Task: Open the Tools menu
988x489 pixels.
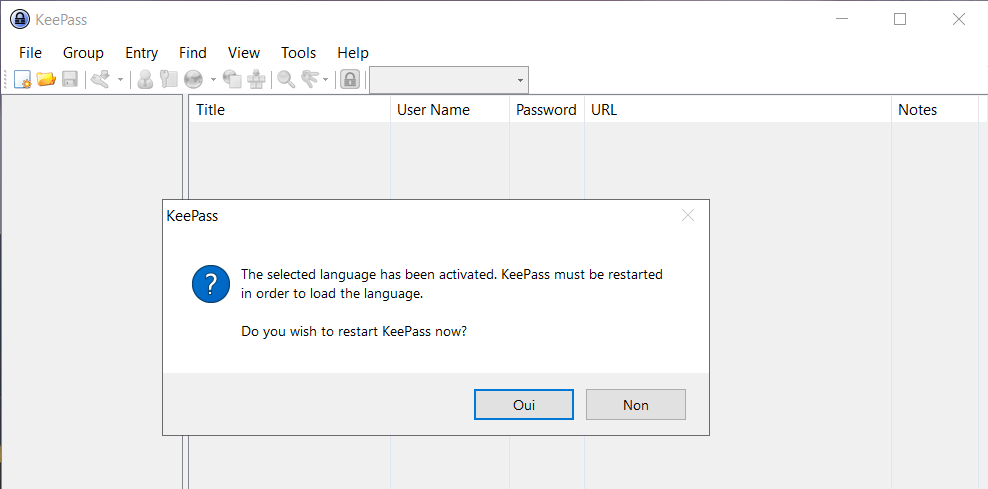Action: point(298,53)
